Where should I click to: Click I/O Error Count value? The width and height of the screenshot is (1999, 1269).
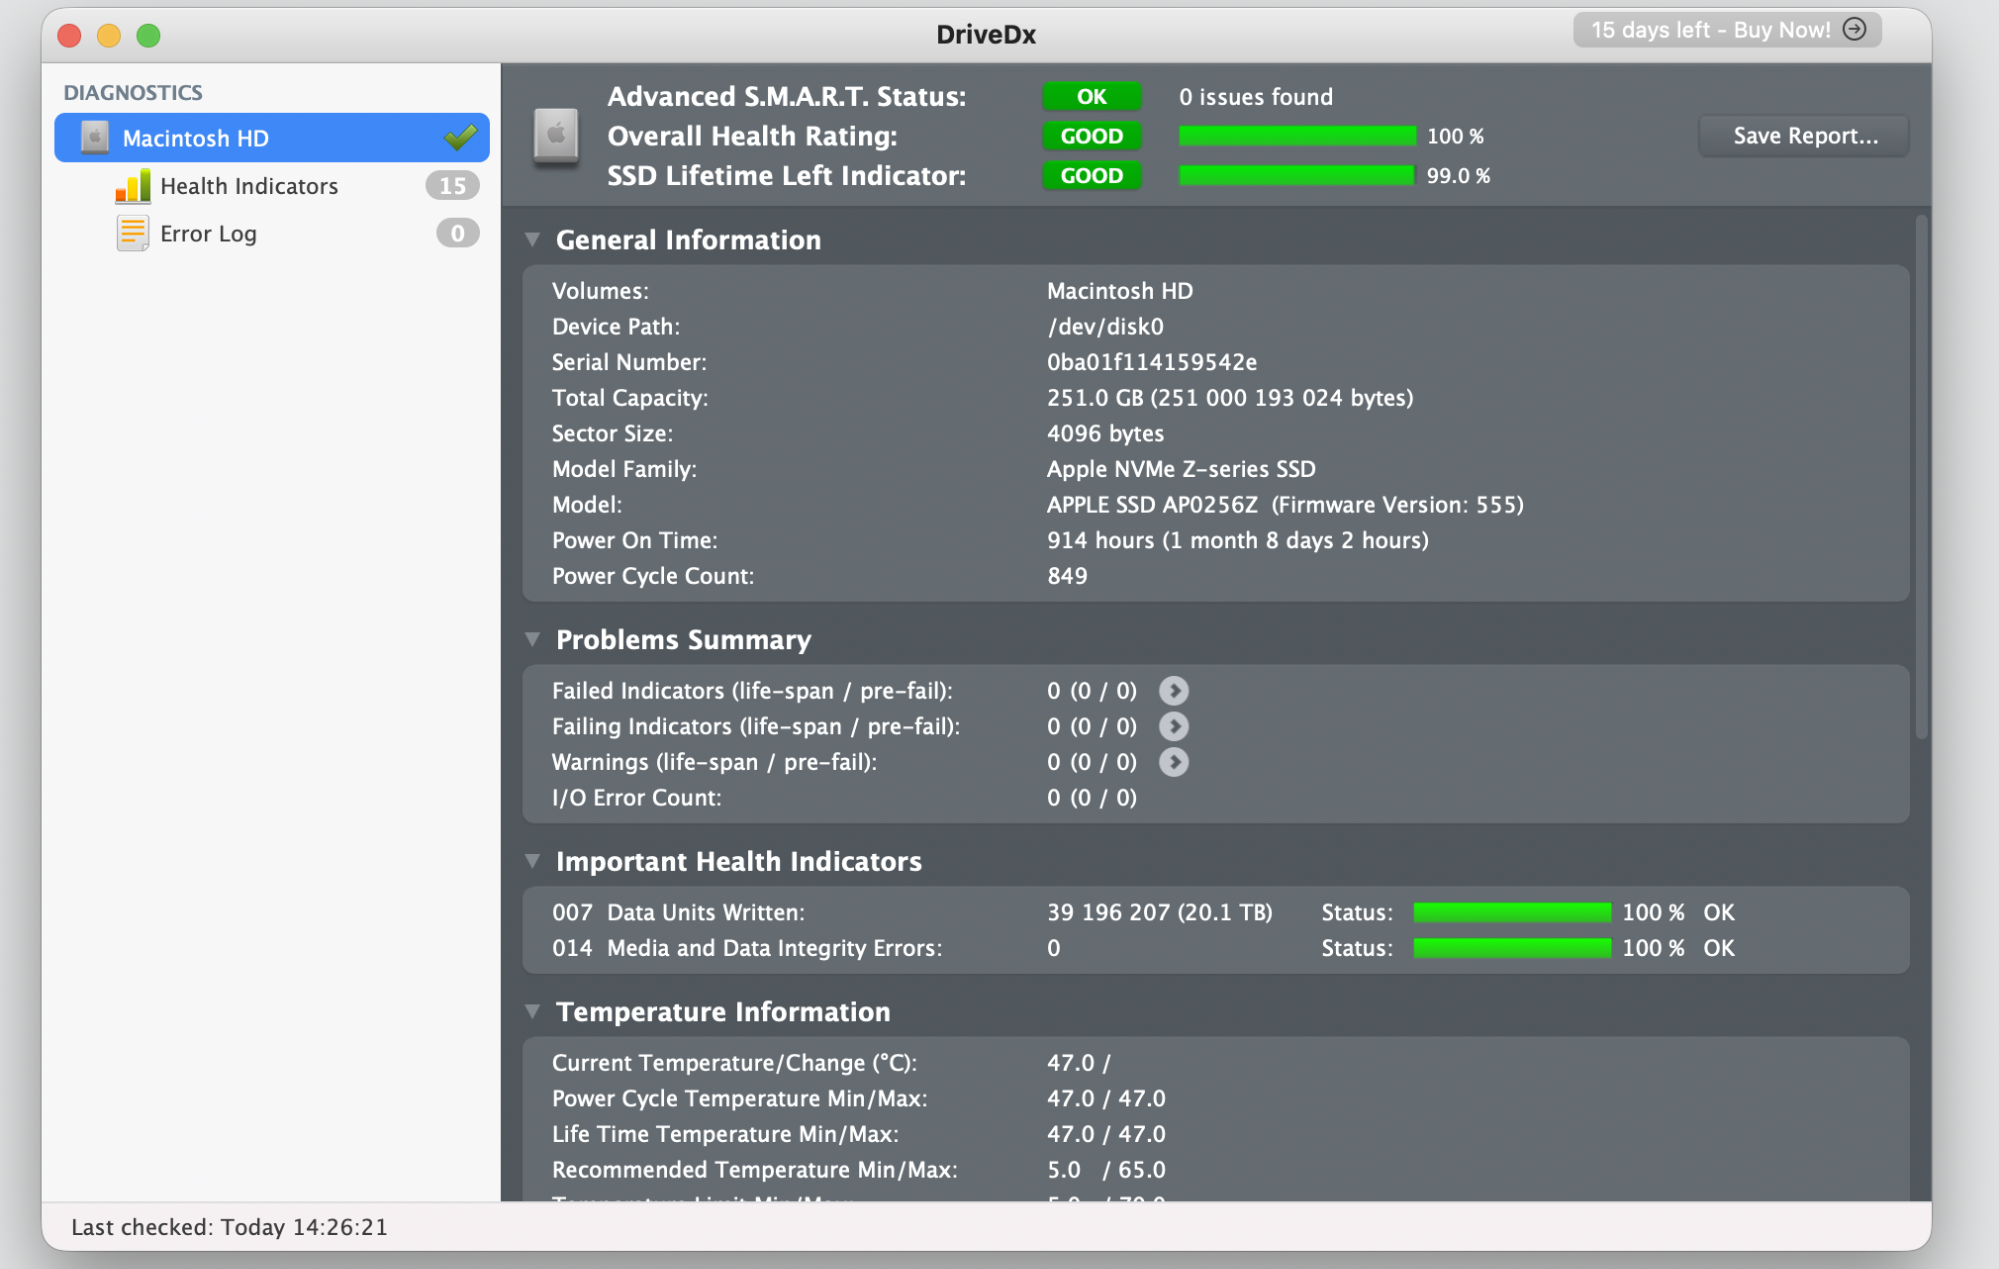point(1091,798)
